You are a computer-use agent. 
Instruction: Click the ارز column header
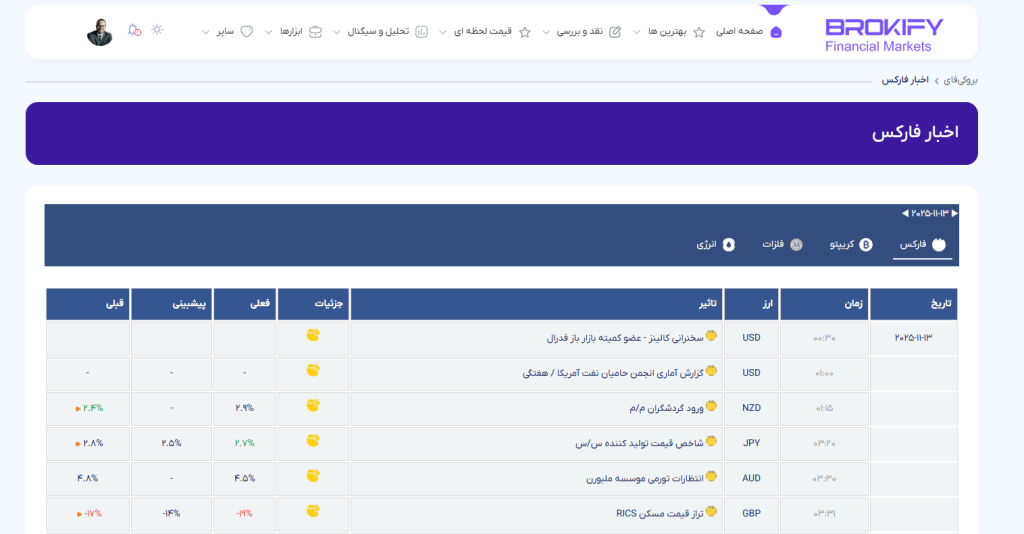(x=751, y=304)
